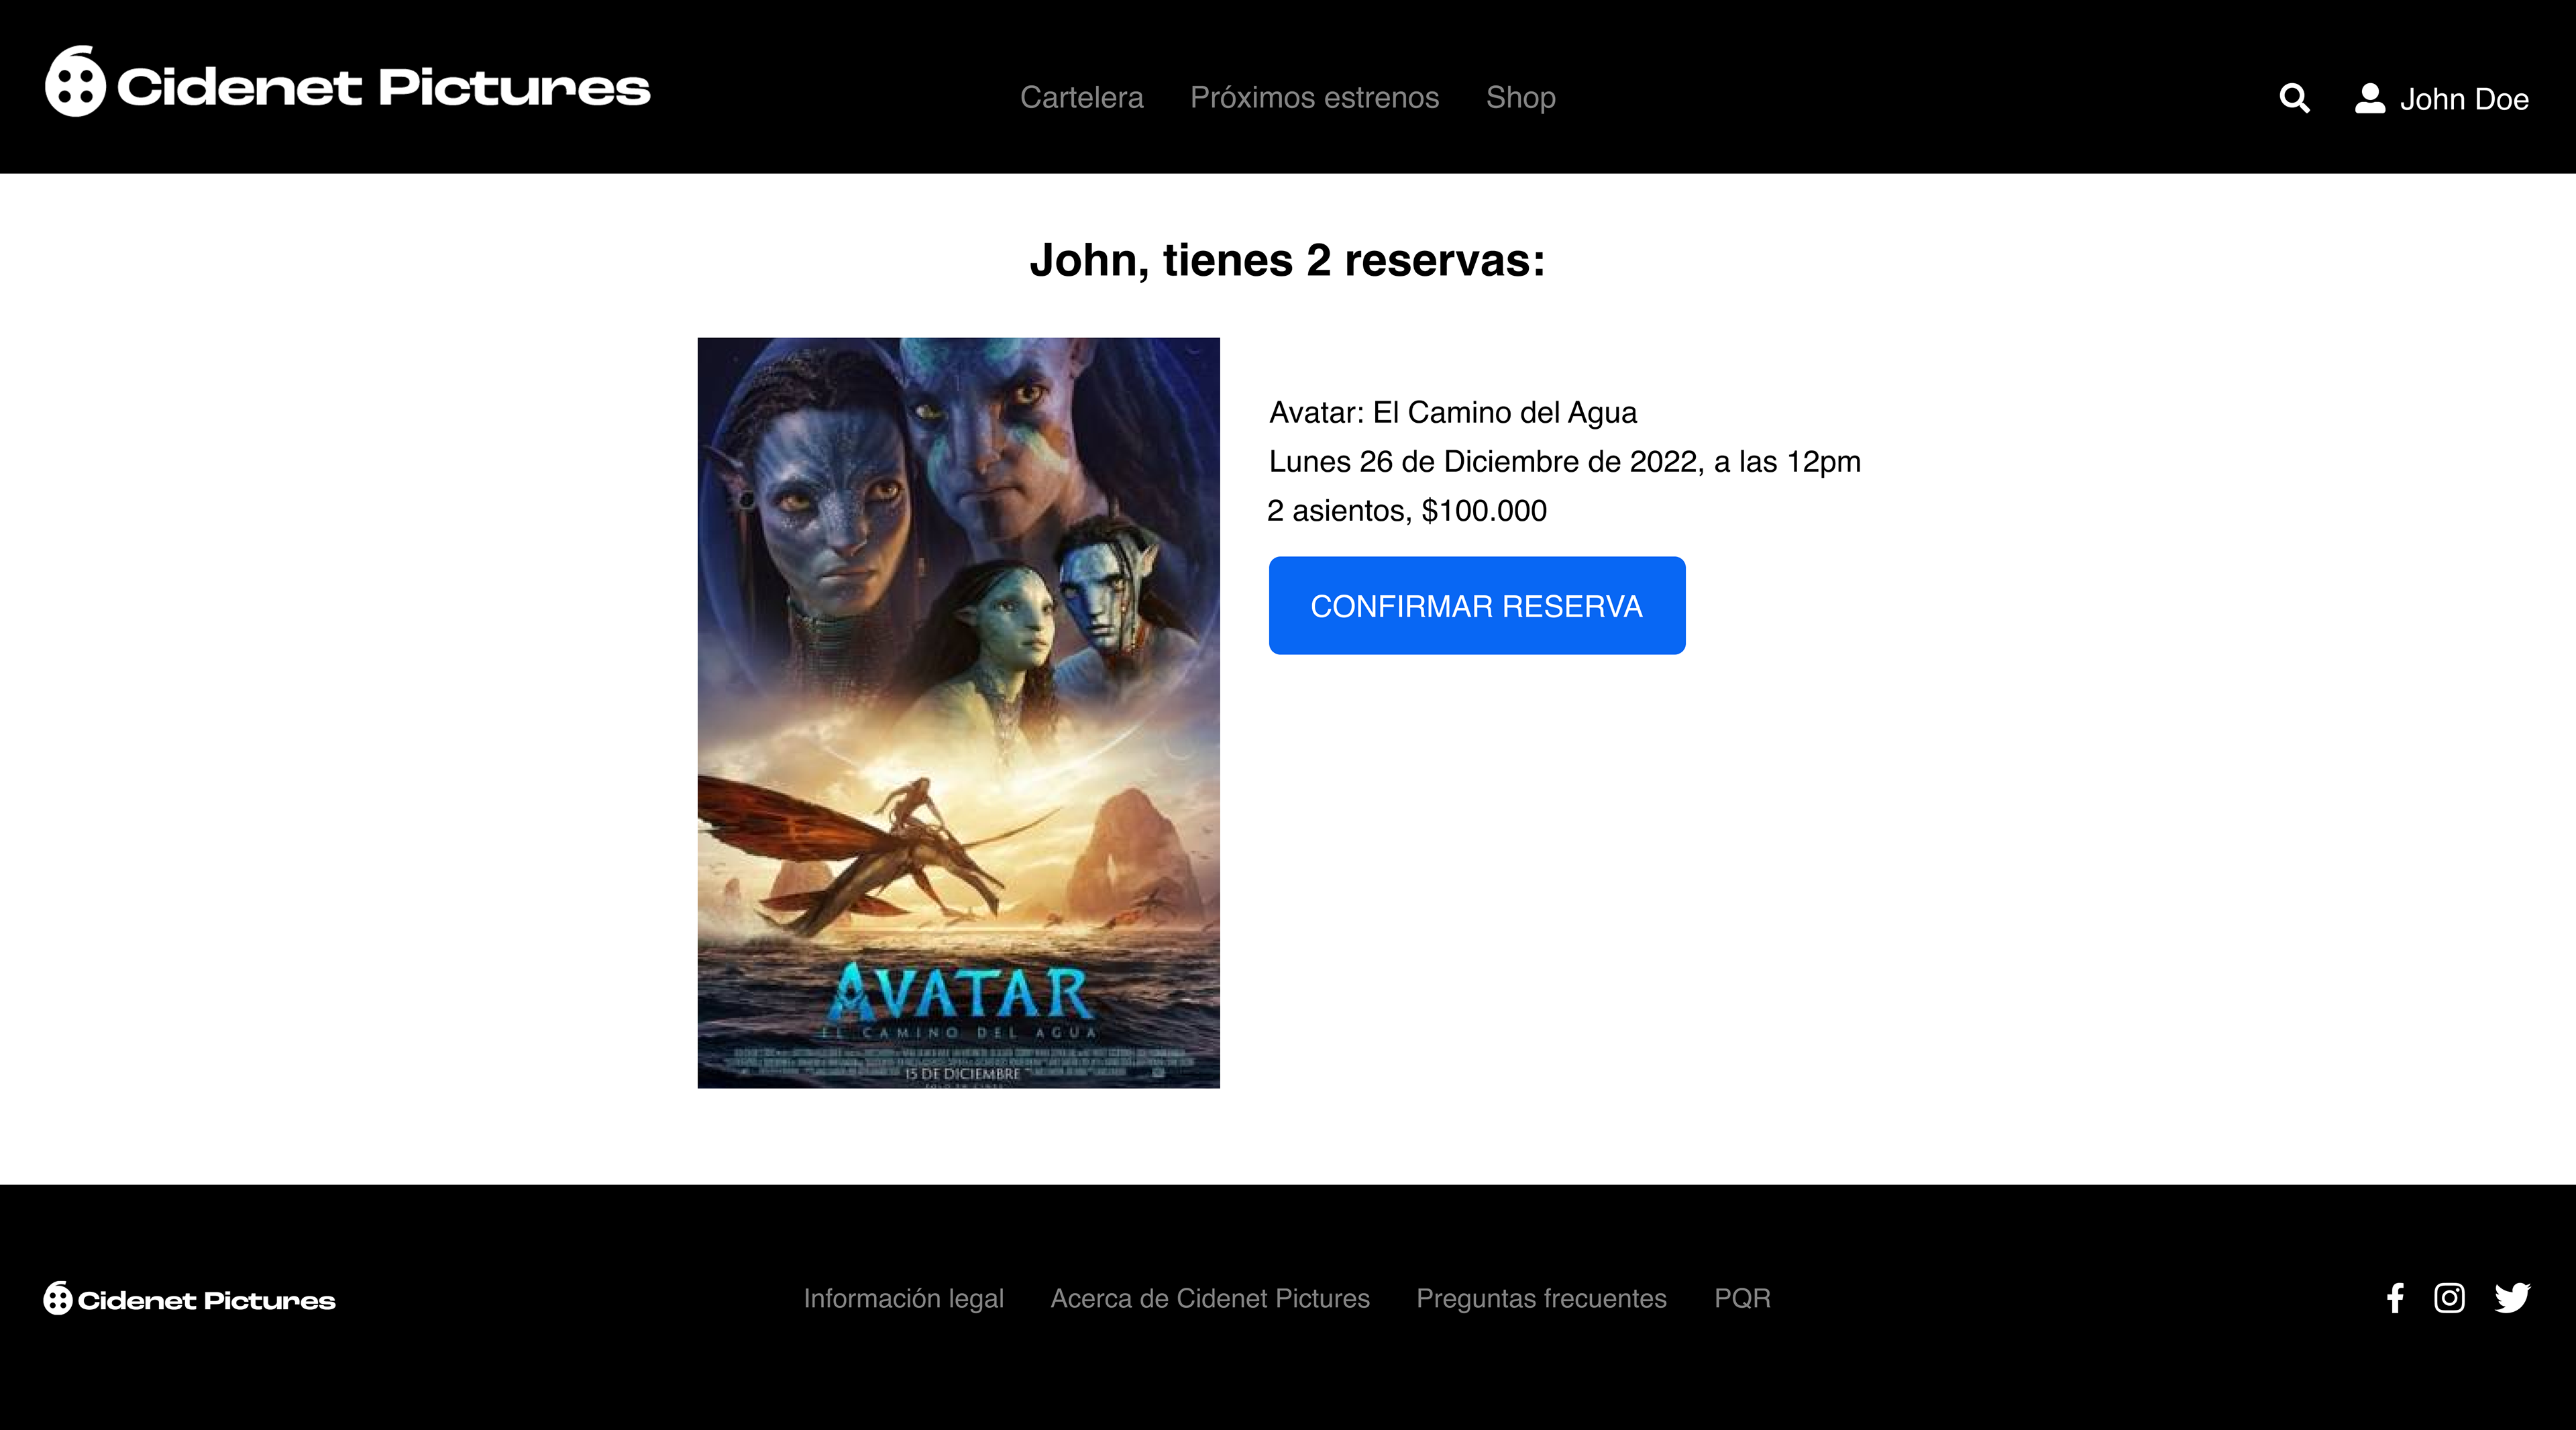Viewport: 2576px width, 1430px height.
Task: Open the PQR footer link
Action: (x=1742, y=1298)
